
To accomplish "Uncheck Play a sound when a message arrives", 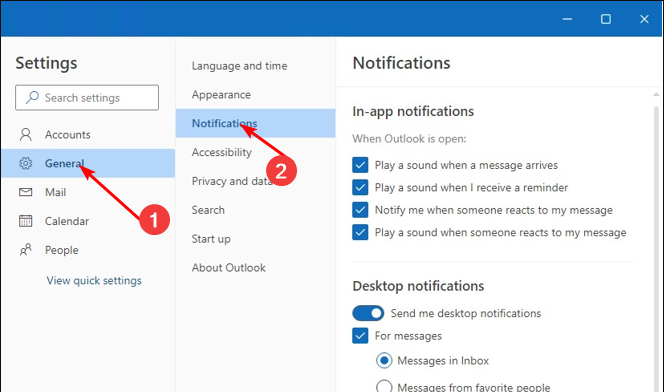I will point(360,165).
